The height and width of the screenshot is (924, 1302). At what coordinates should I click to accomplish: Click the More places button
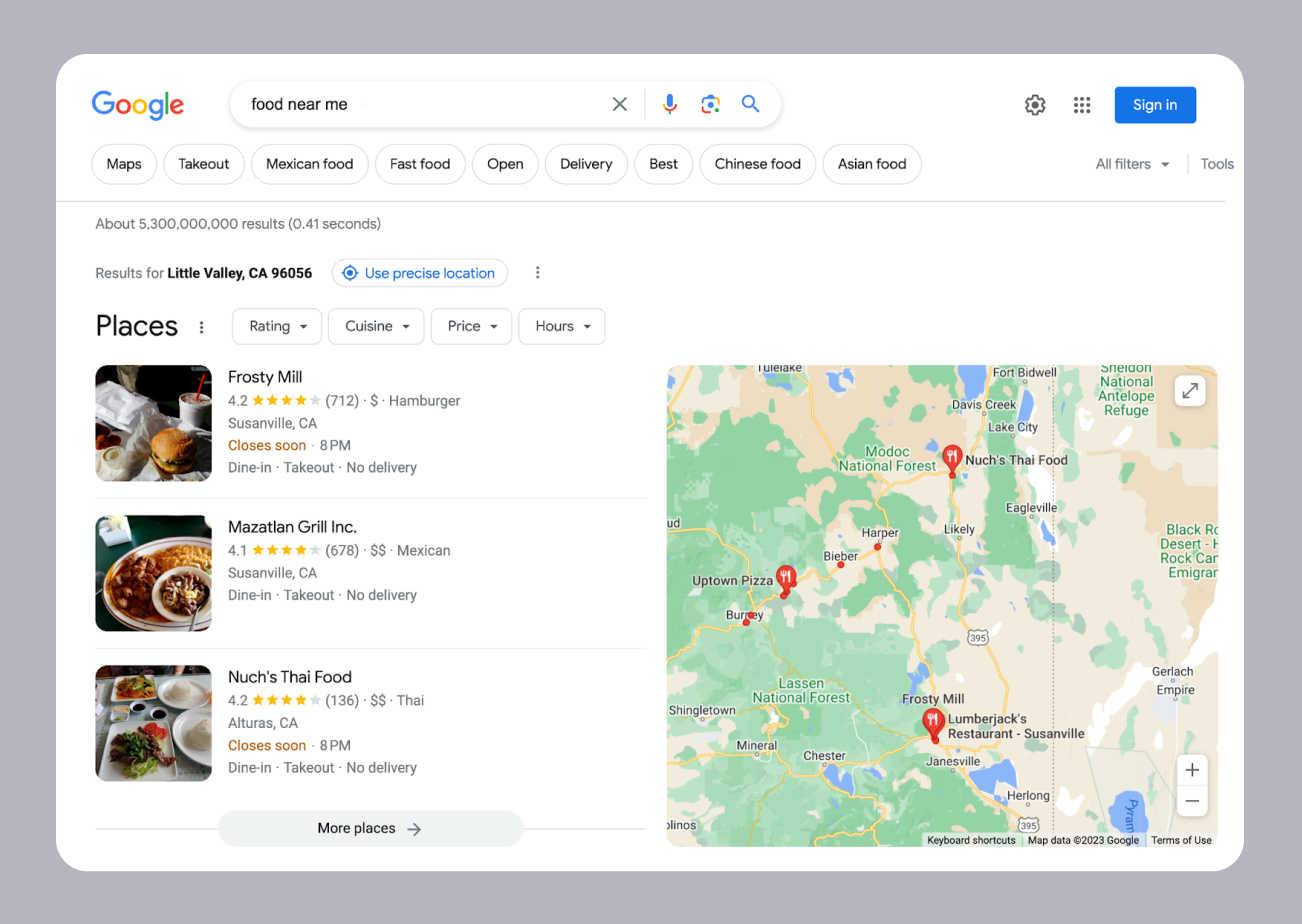click(x=370, y=828)
